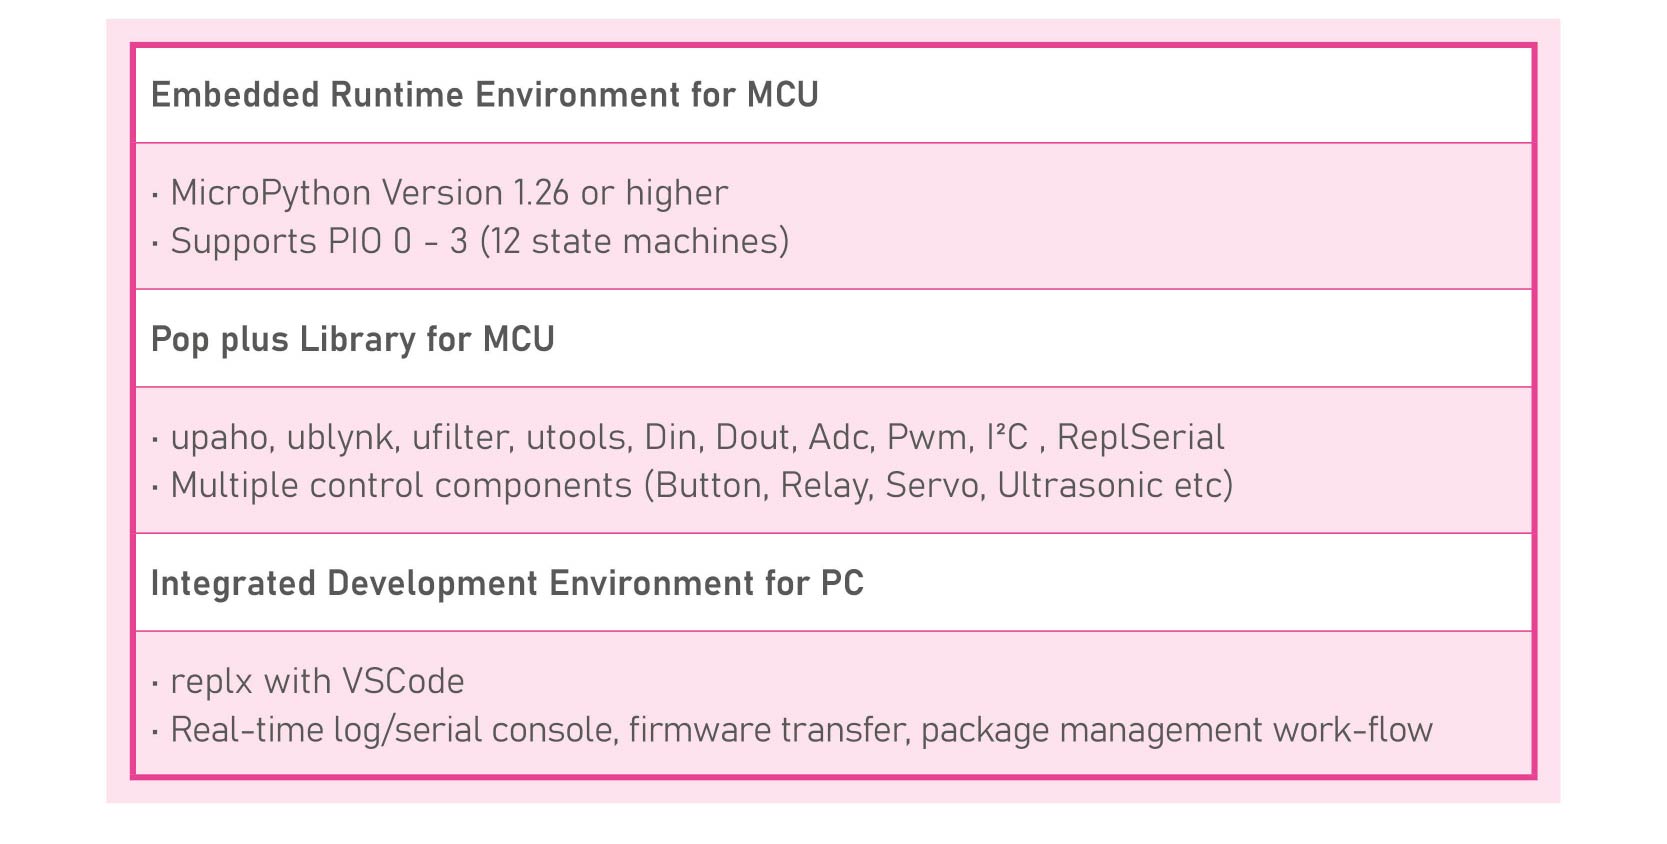Select the word Dout
This screenshot has height=844, width=1667.
tap(753, 437)
